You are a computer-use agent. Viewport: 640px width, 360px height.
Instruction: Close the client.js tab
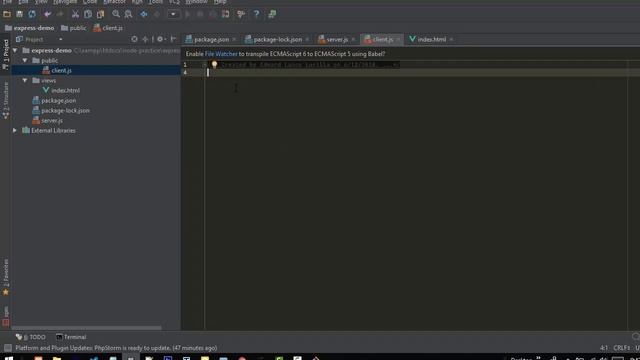tap(398, 40)
